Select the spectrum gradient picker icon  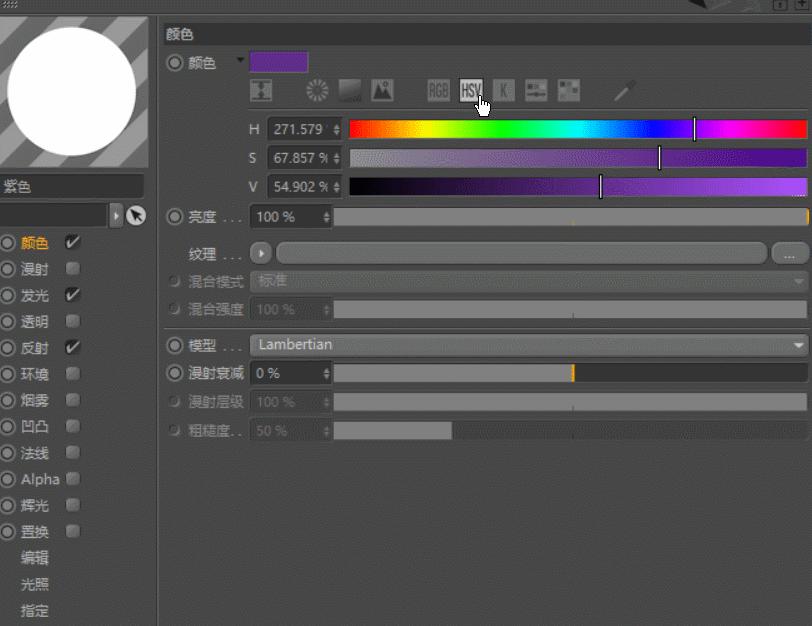pos(347,89)
